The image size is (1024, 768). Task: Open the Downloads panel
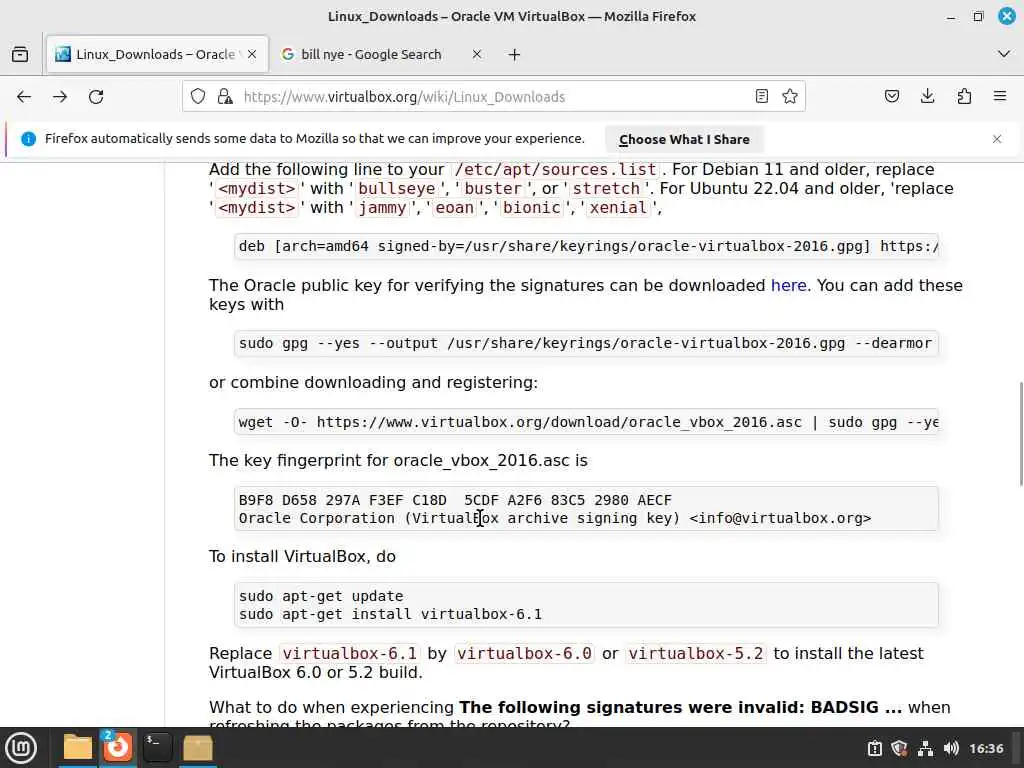(x=927, y=97)
